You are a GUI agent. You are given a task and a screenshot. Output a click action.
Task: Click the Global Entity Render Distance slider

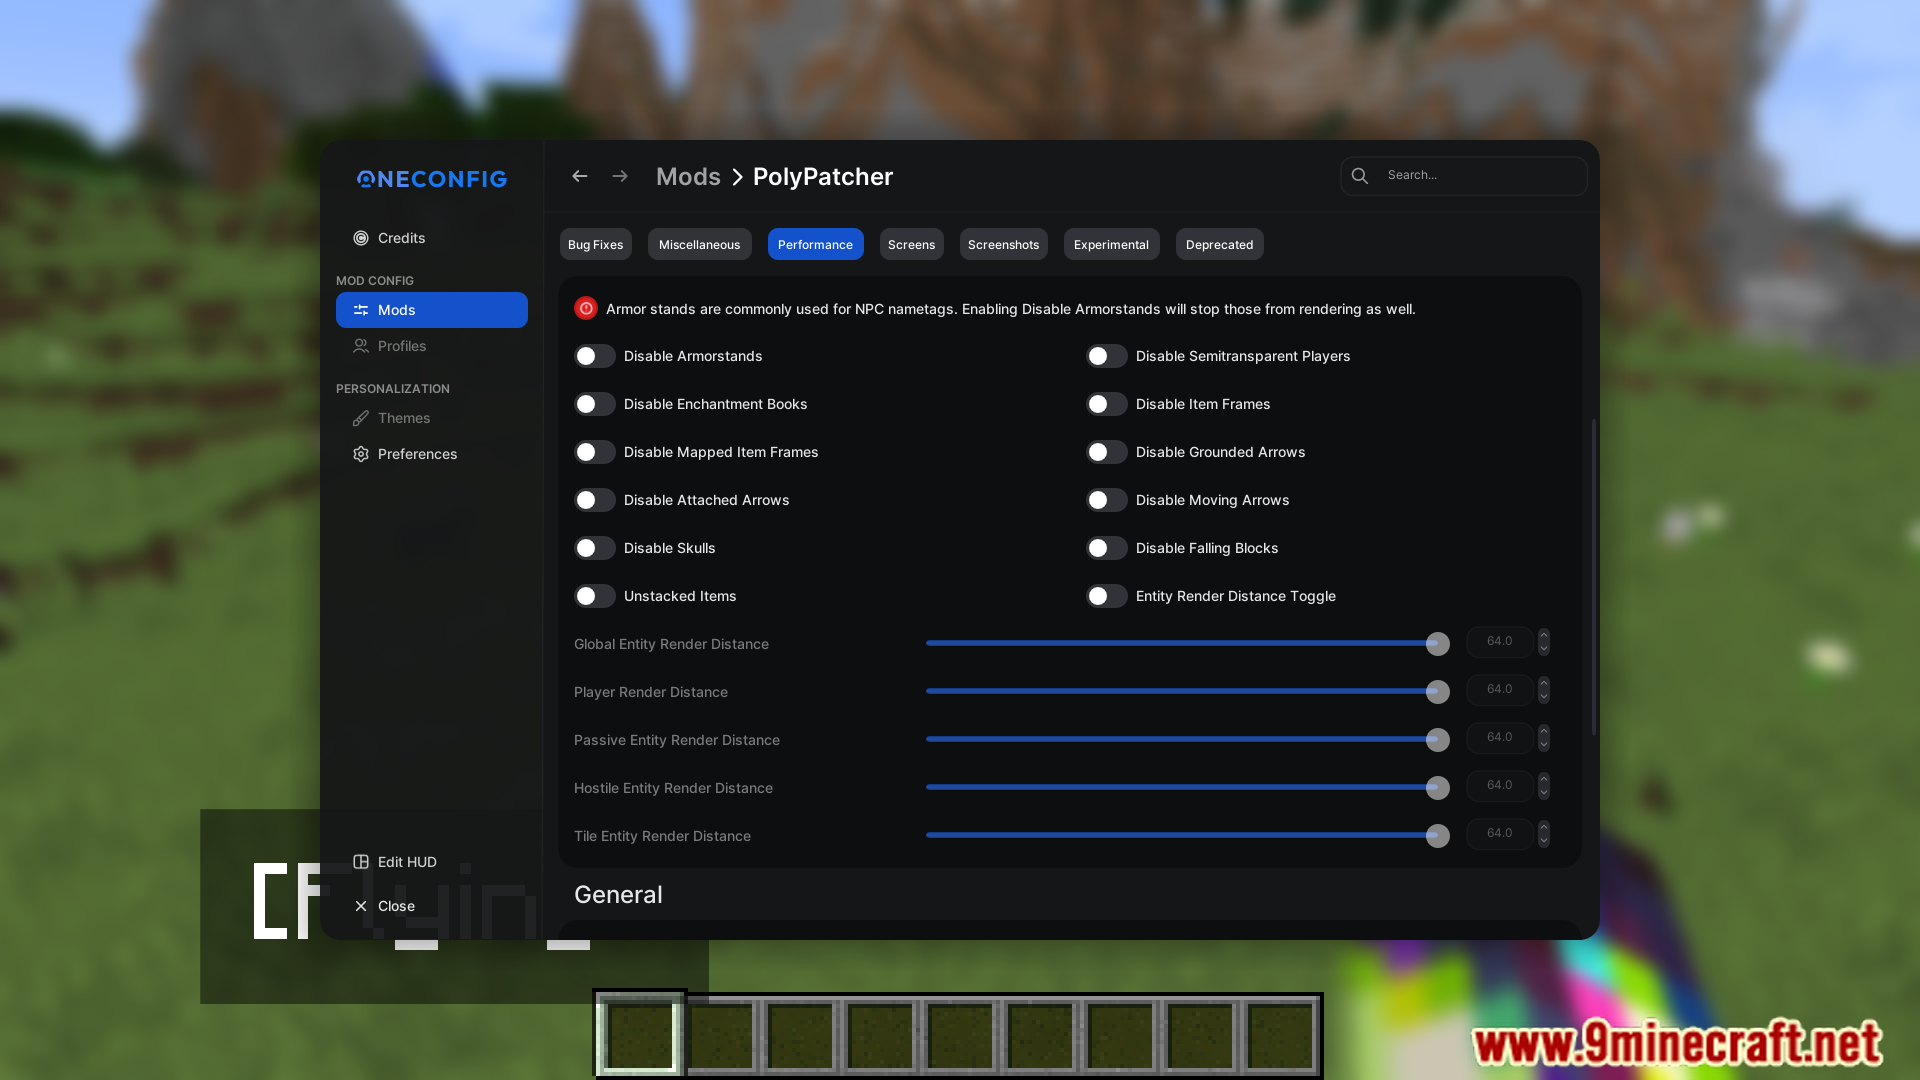point(1187,644)
